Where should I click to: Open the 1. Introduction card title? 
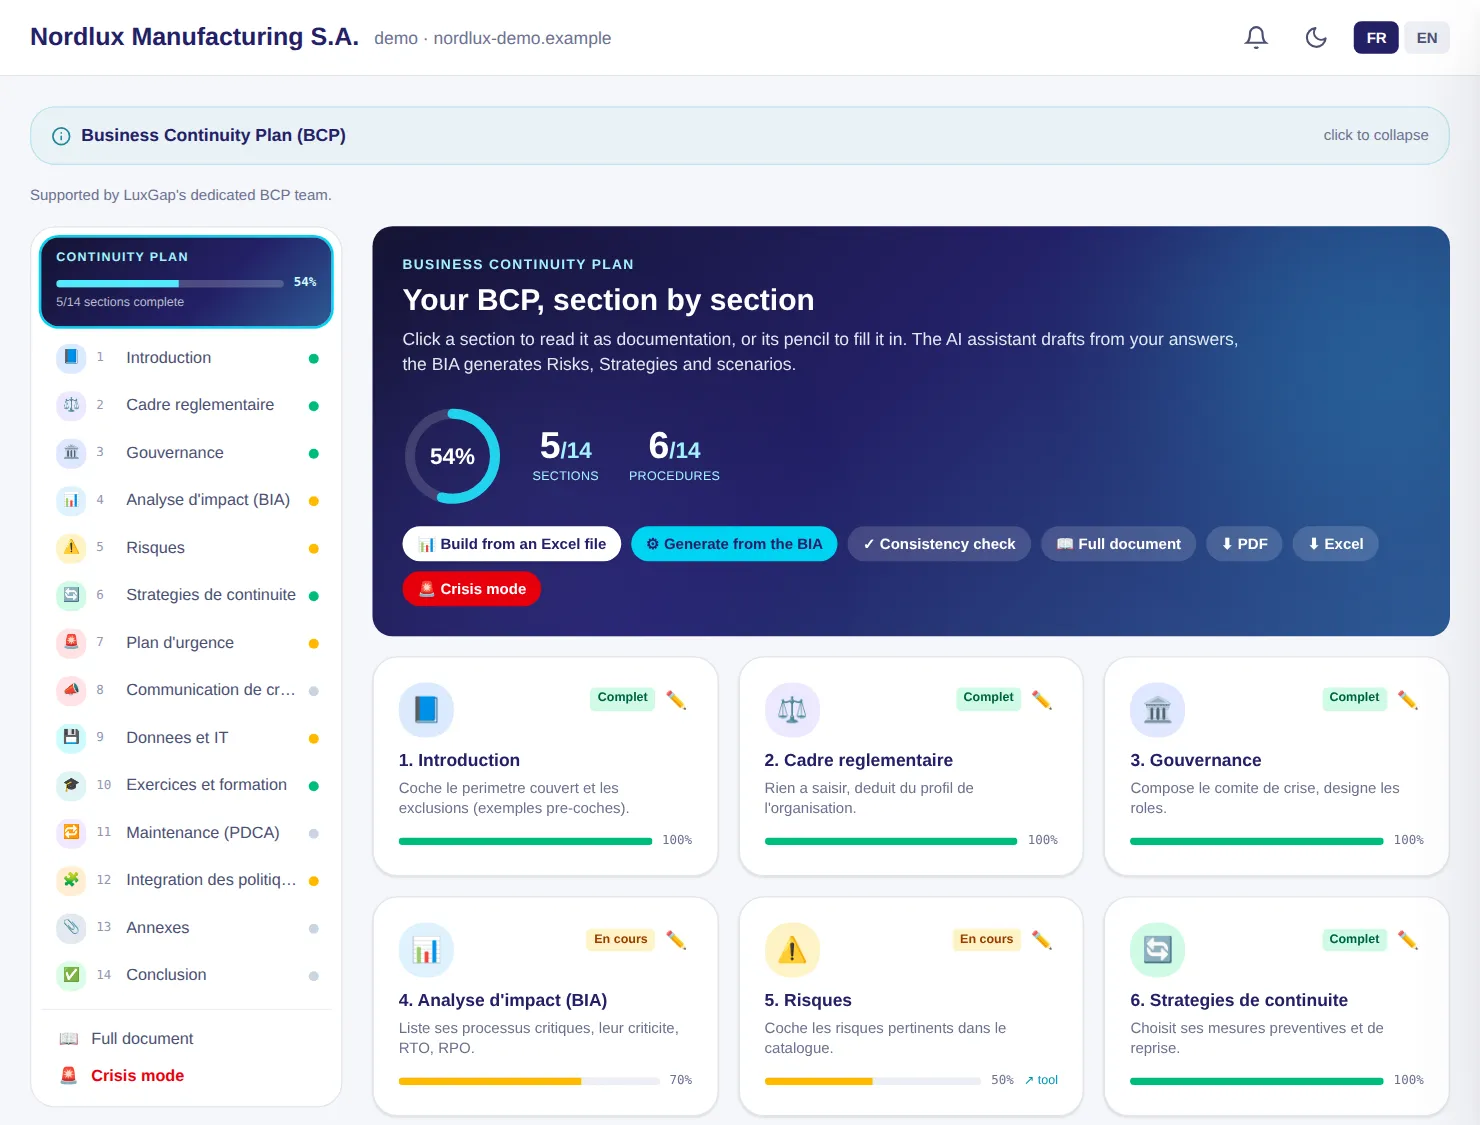tap(459, 760)
